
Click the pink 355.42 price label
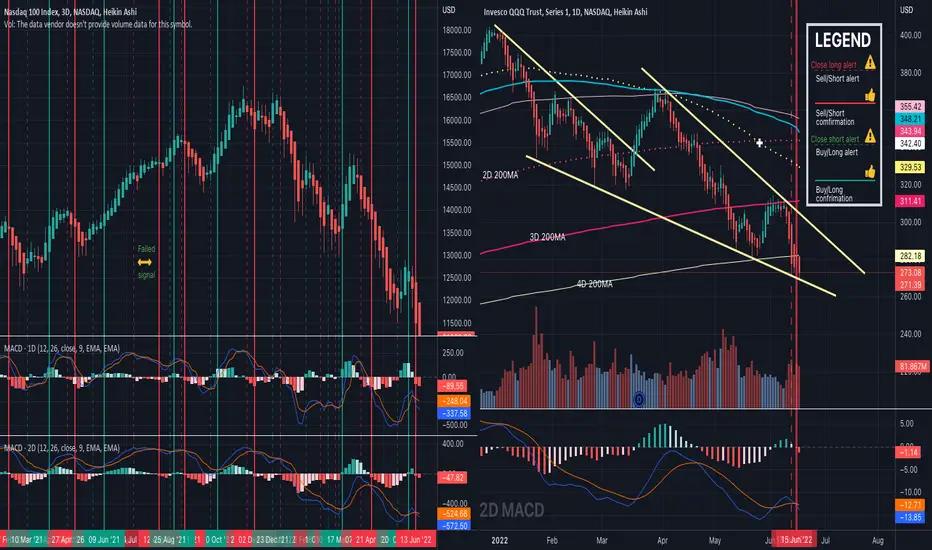pos(910,106)
